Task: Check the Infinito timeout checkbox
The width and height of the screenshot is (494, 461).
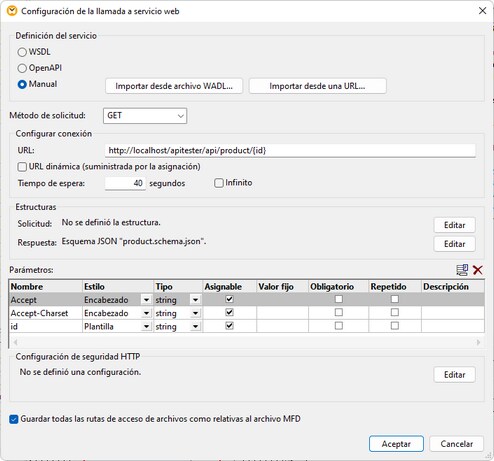Action: 219,183
